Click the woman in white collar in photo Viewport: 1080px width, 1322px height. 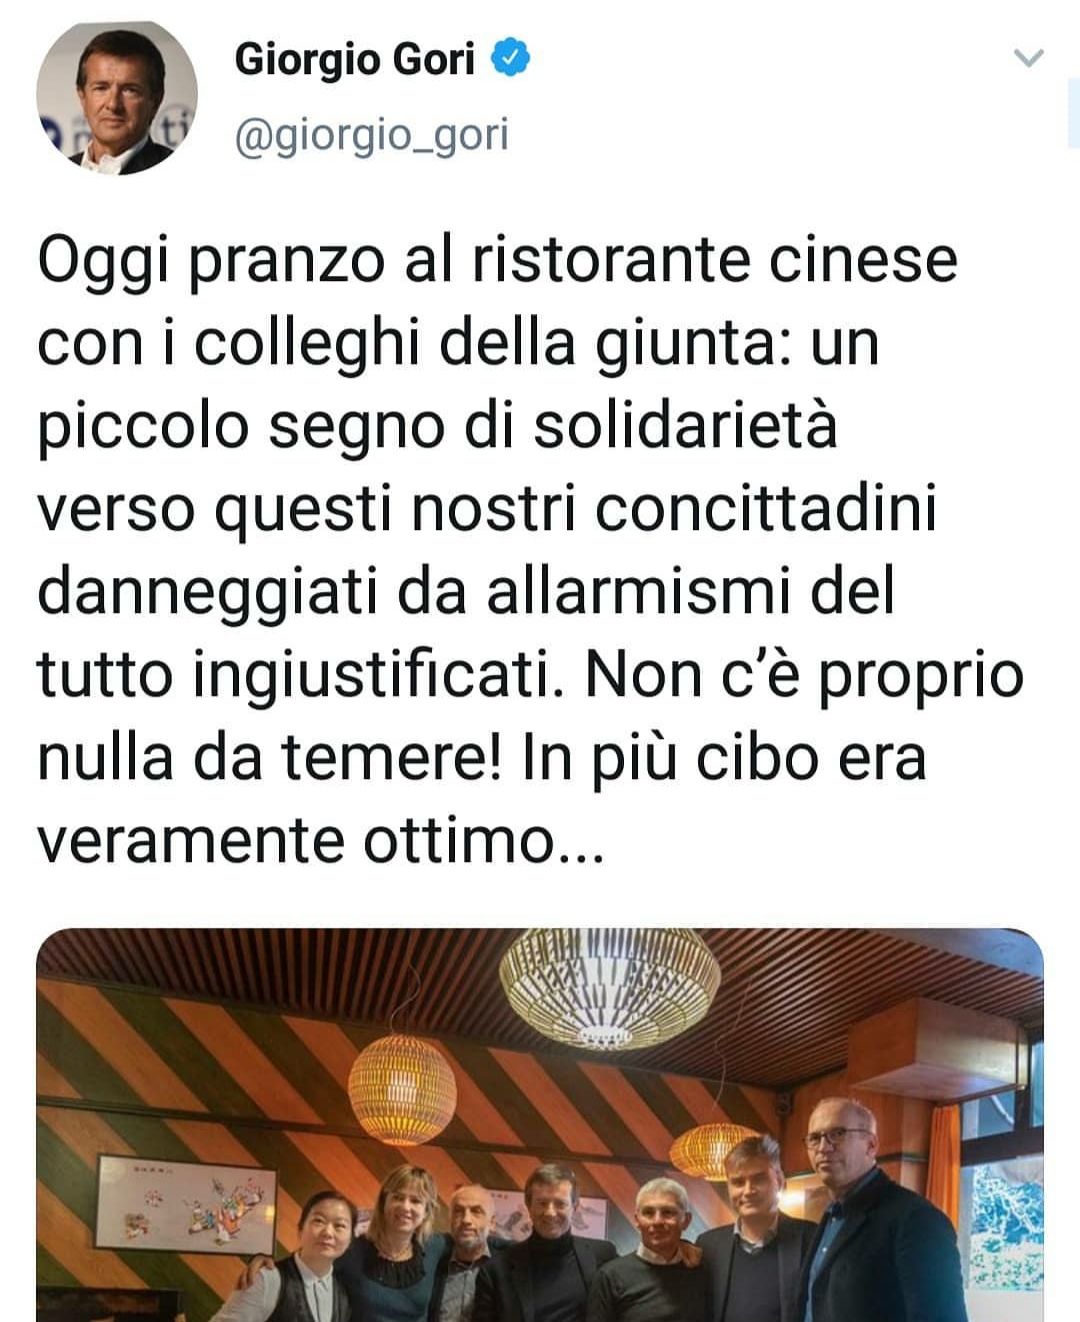[300, 1260]
